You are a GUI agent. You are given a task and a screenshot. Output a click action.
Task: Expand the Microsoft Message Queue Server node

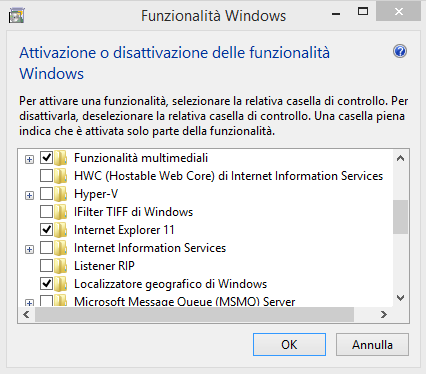pos(29,303)
